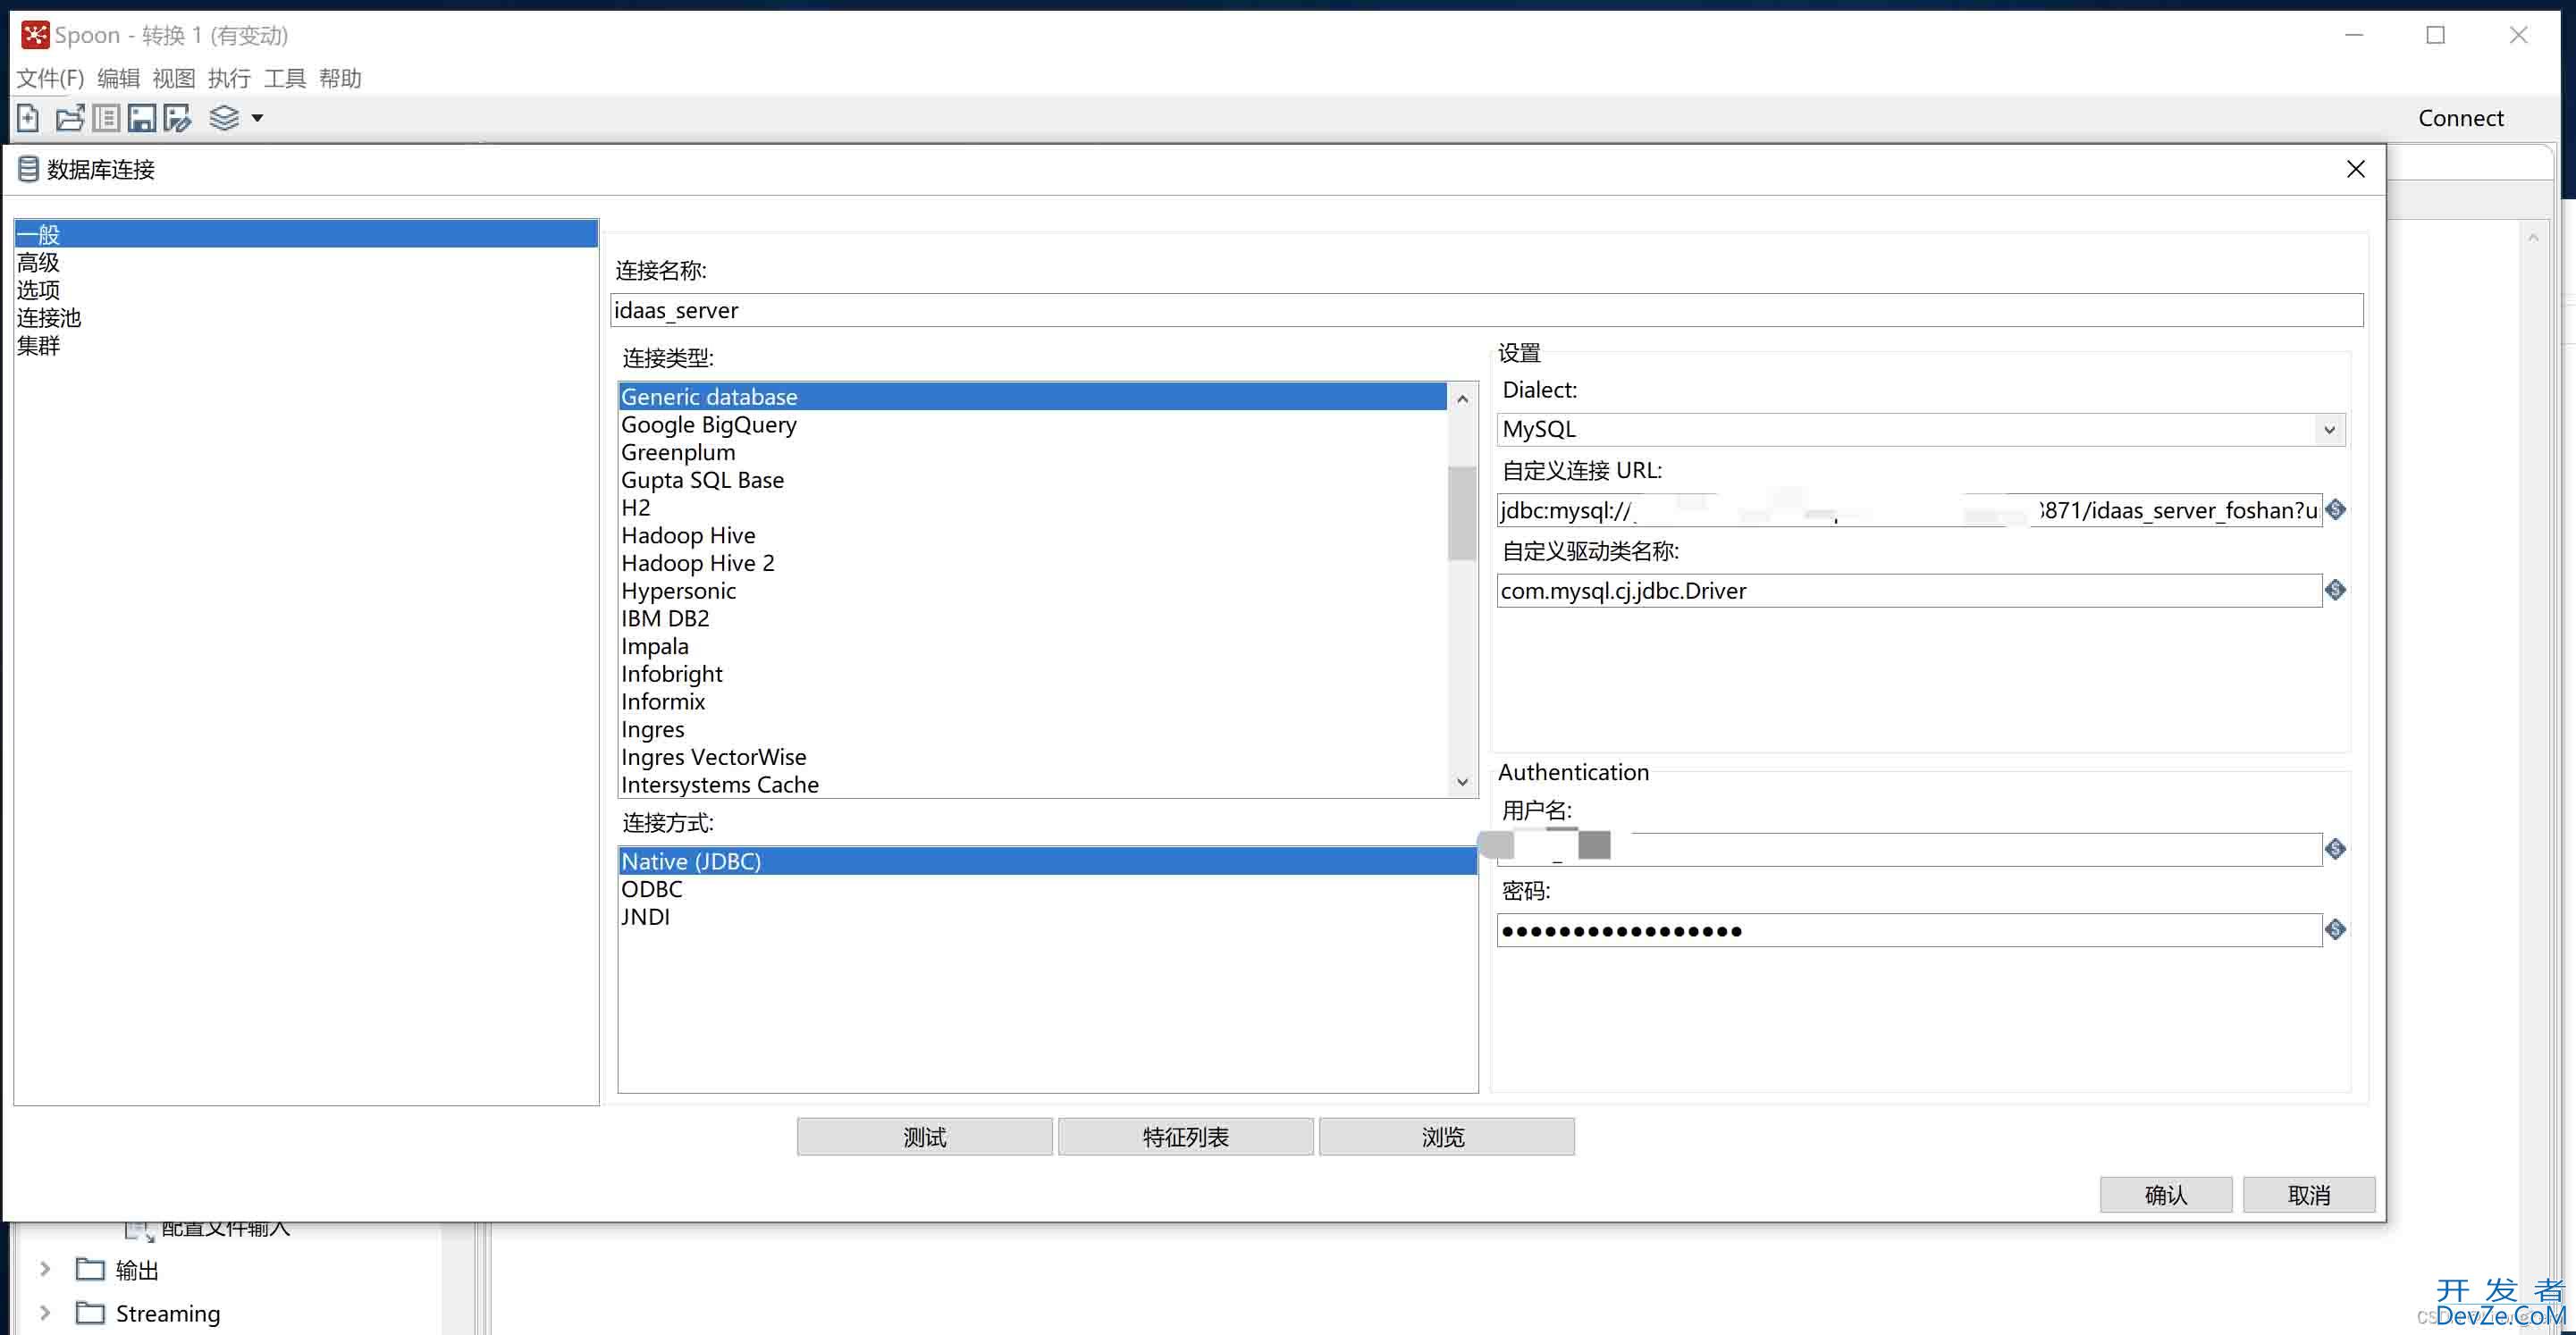Image resolution: width=2576 pixels, height=1335 pixels.
Task: Select Hadoop Hive 2 connection type
Action: [x=1032, y=563]
